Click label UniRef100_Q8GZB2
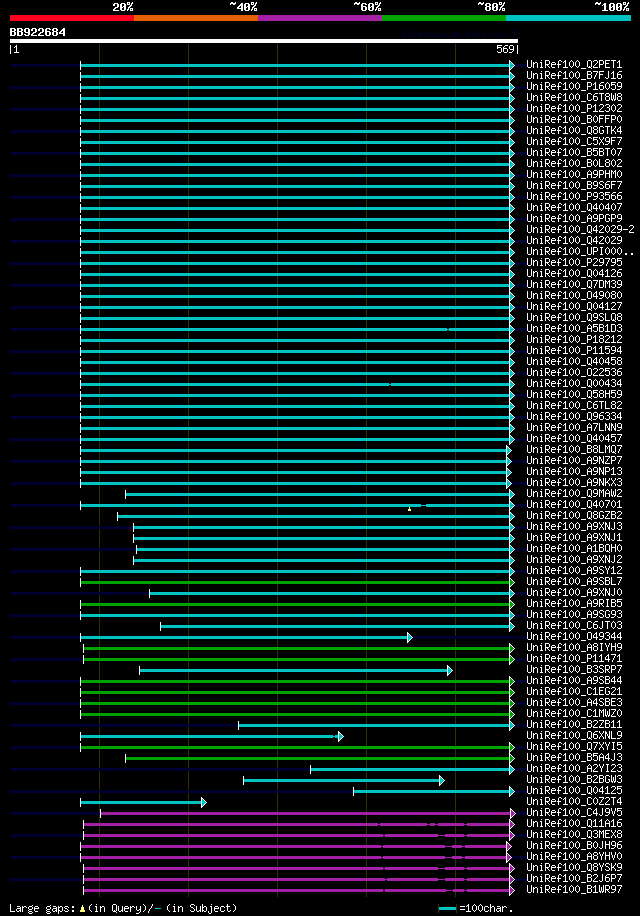Image resolution: width=640 pixels, height=916 pixels. (x=574, y=516)
